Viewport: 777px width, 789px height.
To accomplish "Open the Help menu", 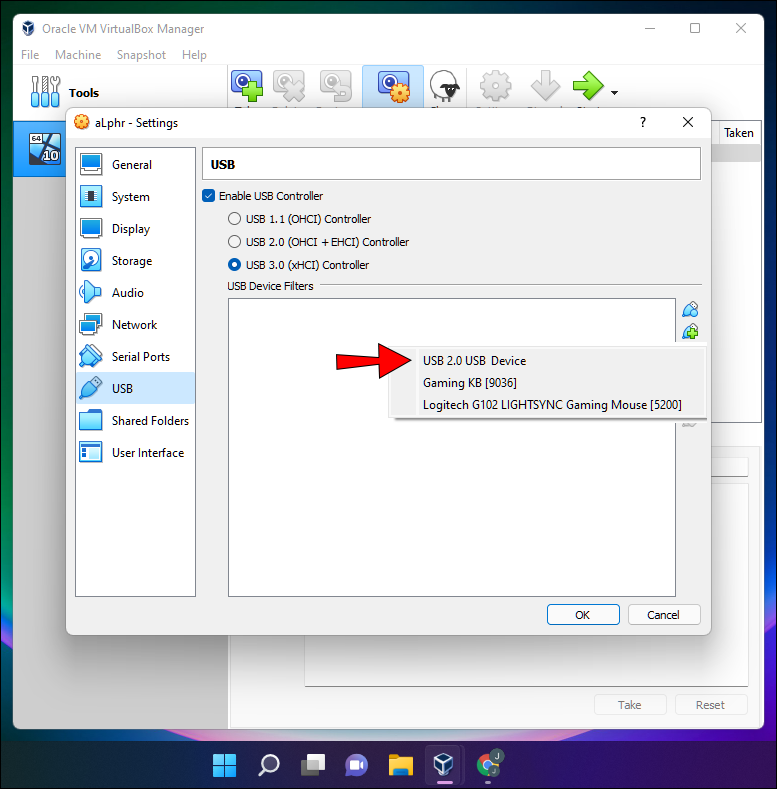I will point(194,55).
